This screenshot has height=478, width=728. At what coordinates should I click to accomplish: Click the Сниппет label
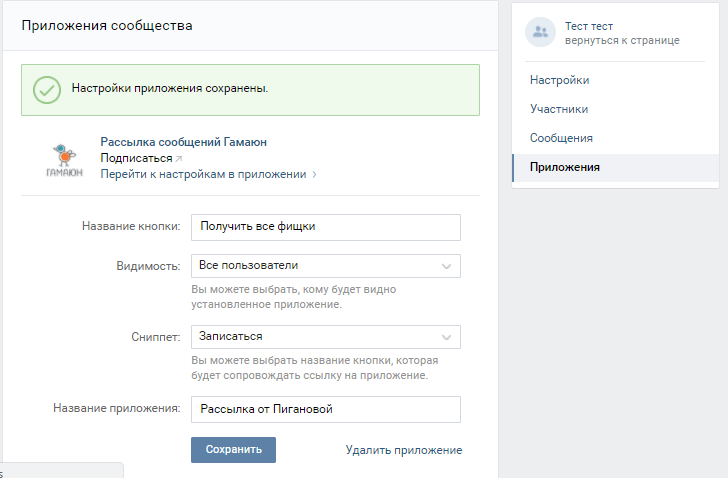[156, 337]
